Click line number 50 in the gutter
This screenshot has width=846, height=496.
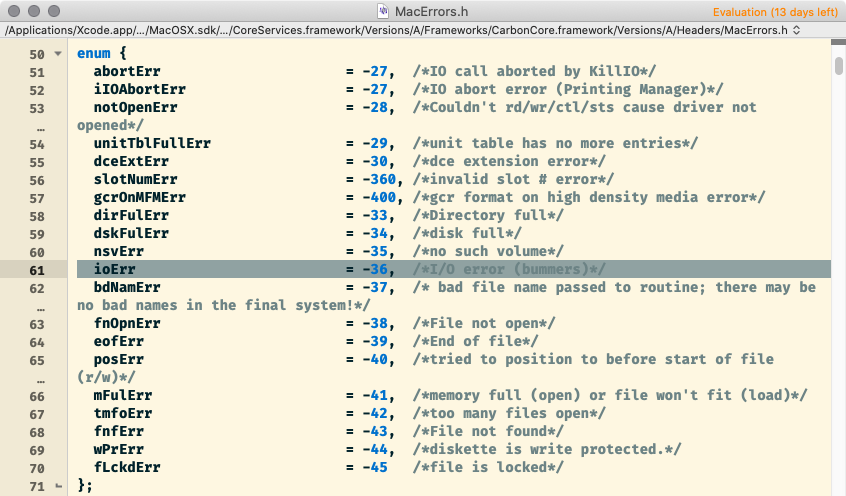click(37, 53)
